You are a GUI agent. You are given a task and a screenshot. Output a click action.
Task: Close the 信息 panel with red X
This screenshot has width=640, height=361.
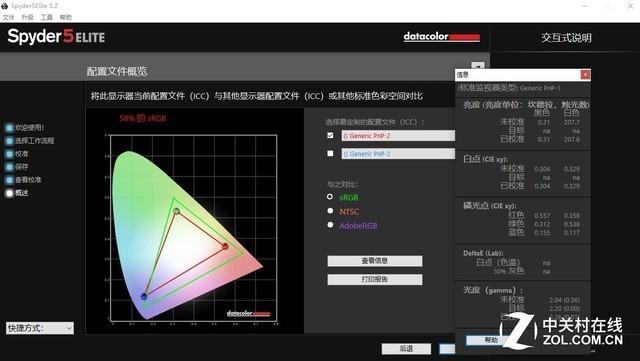(585, 74)
